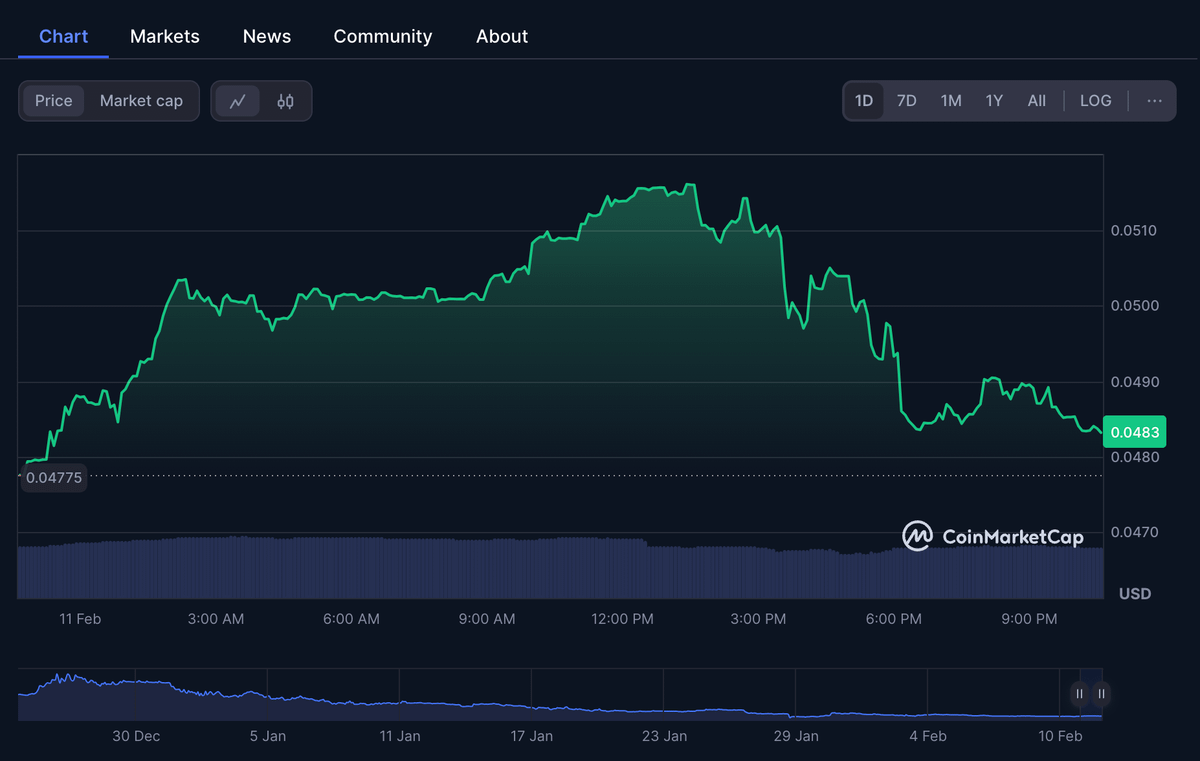Go to the Community tab

(x=383, y=36)
